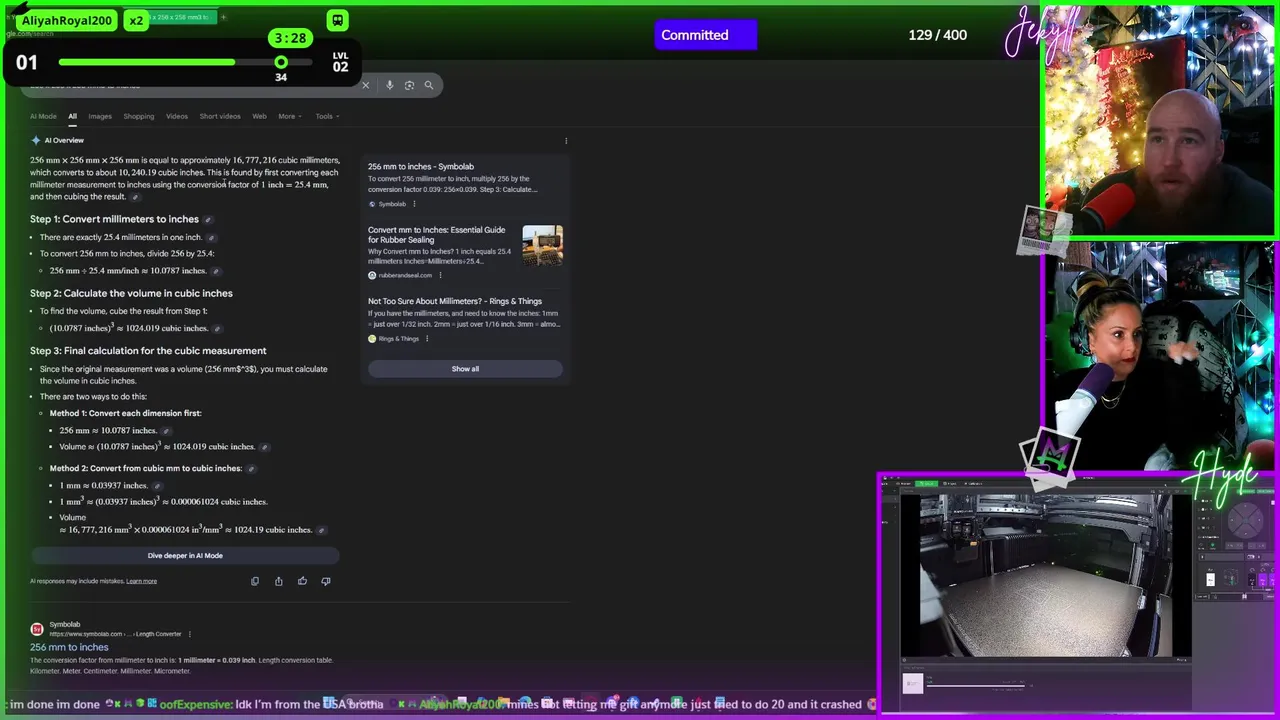The width and height of the screenshot is (1280, 720).
Task: Copy the AI Overview response
Action: point(255,581)
